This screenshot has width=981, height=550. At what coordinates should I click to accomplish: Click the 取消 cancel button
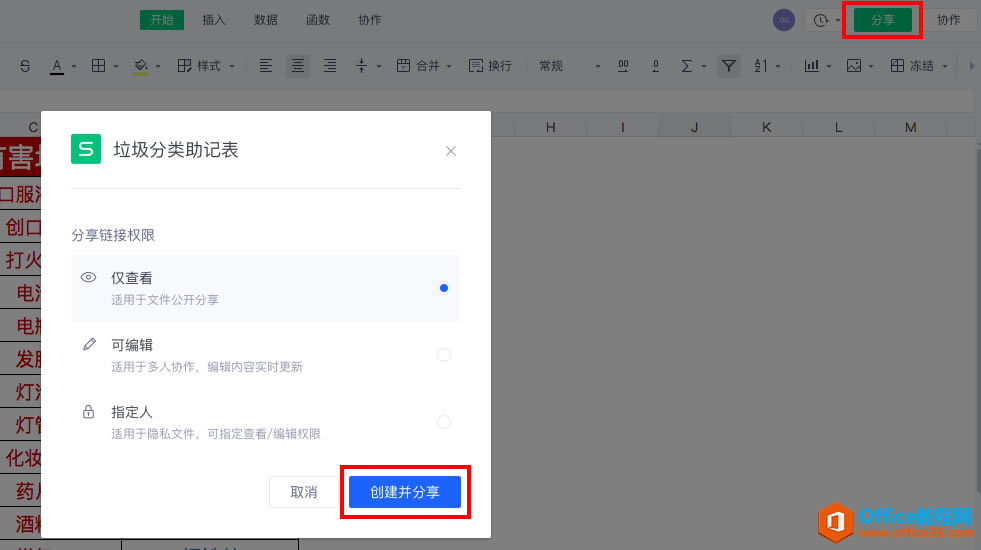click(304, 492)
